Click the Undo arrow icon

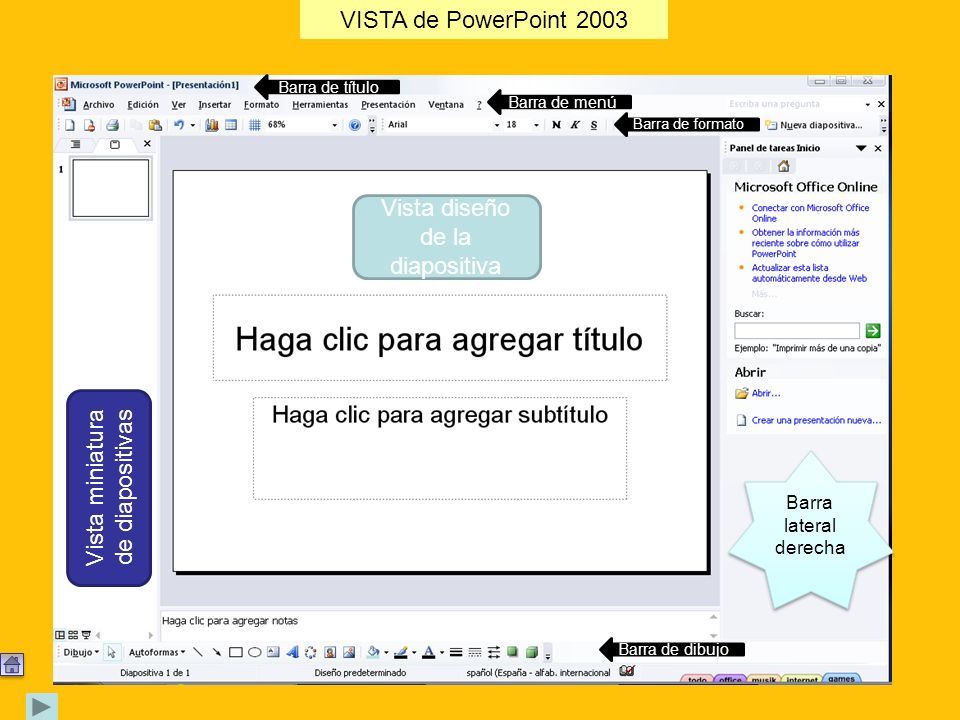(178, 125)
